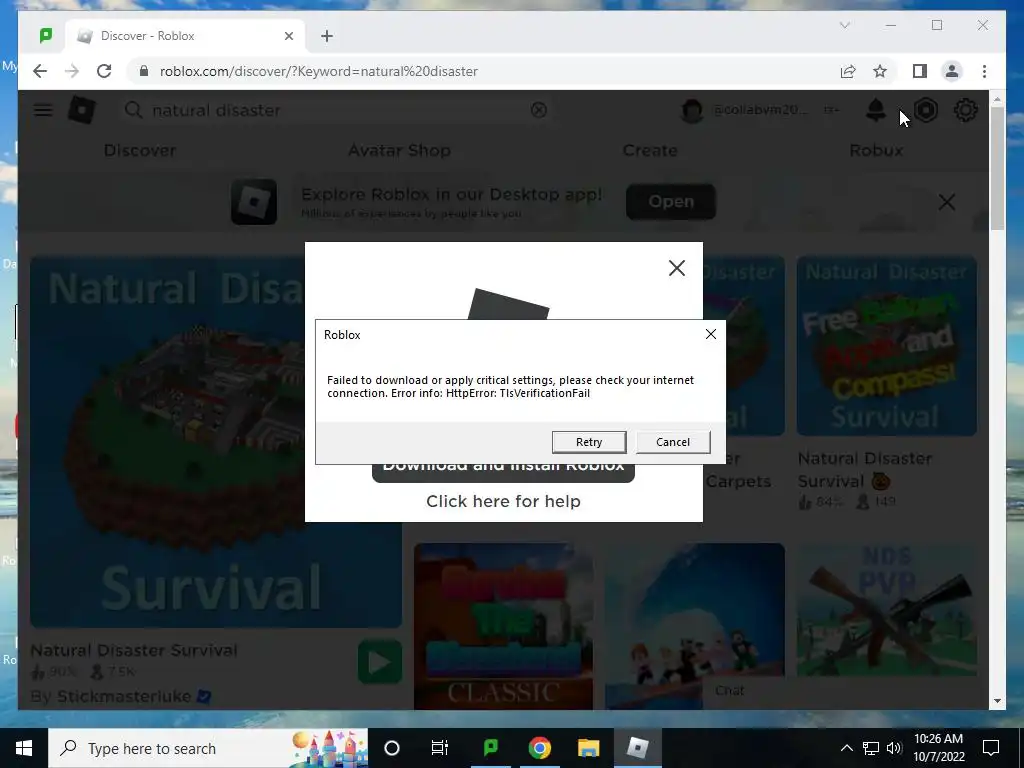Dismiss the desktop app banner
Image resolution: width=1024 pixels, height=768 pixels.
946,202
